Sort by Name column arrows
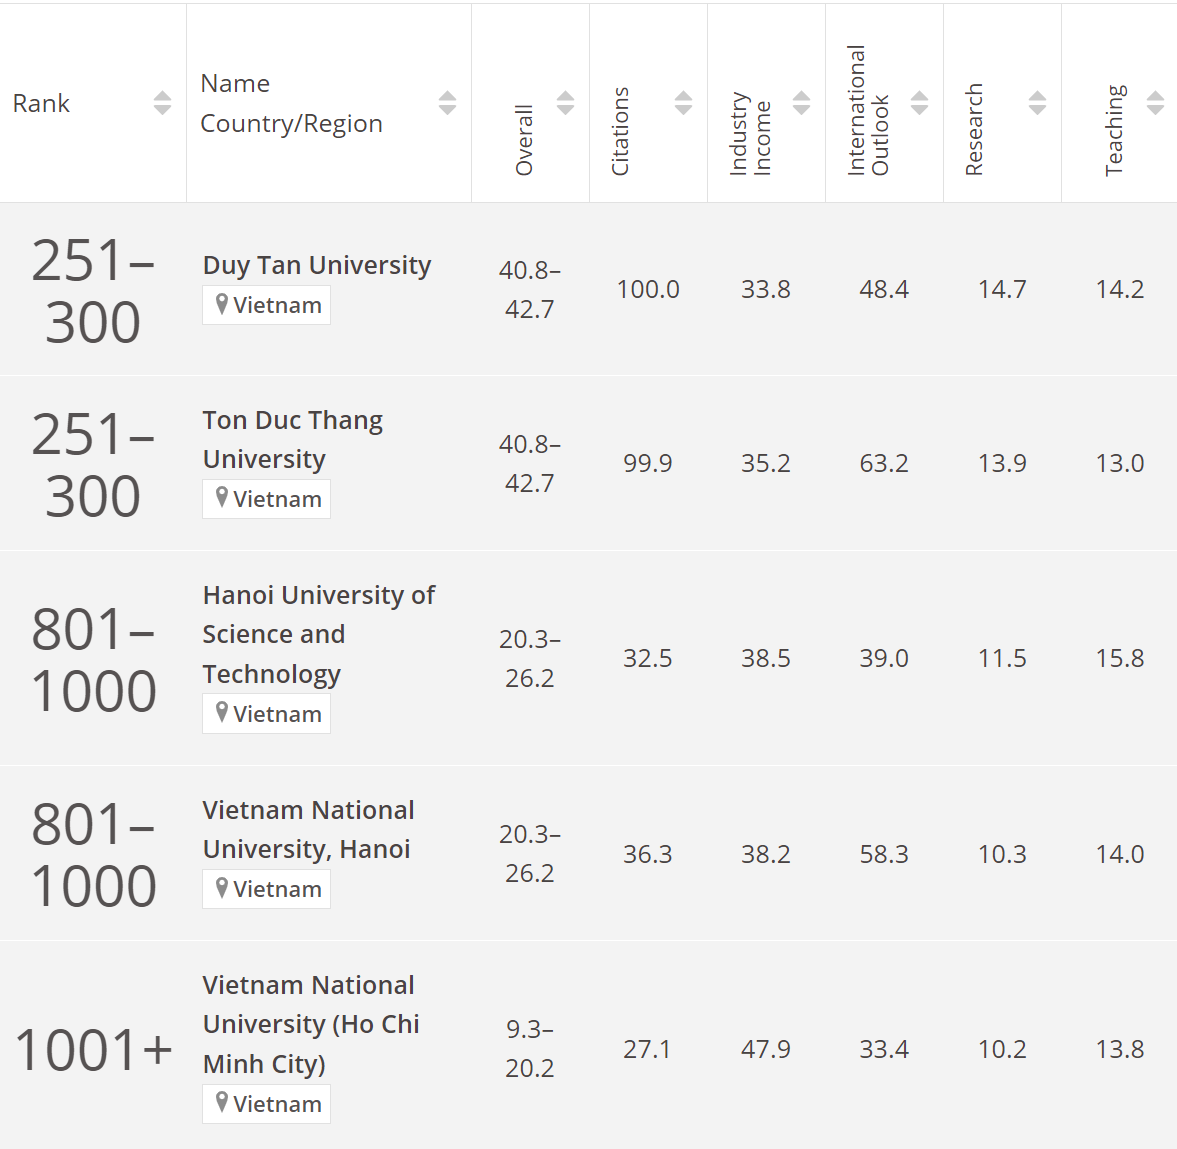This screenshot has height=1149, width=1177. click(x=447, y=103)
